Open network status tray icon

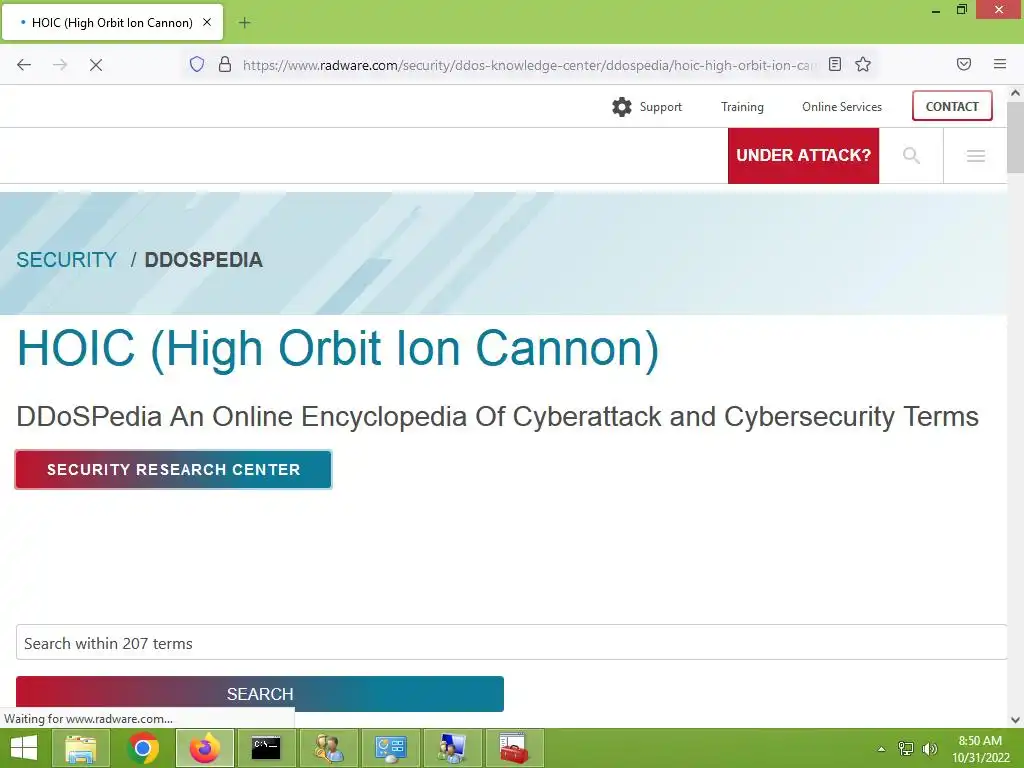tap(906, 748)
